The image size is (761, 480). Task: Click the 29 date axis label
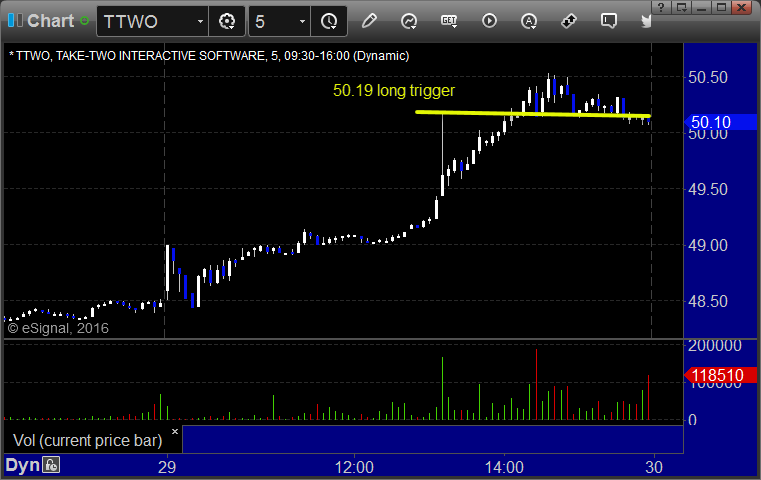[167, 467]
